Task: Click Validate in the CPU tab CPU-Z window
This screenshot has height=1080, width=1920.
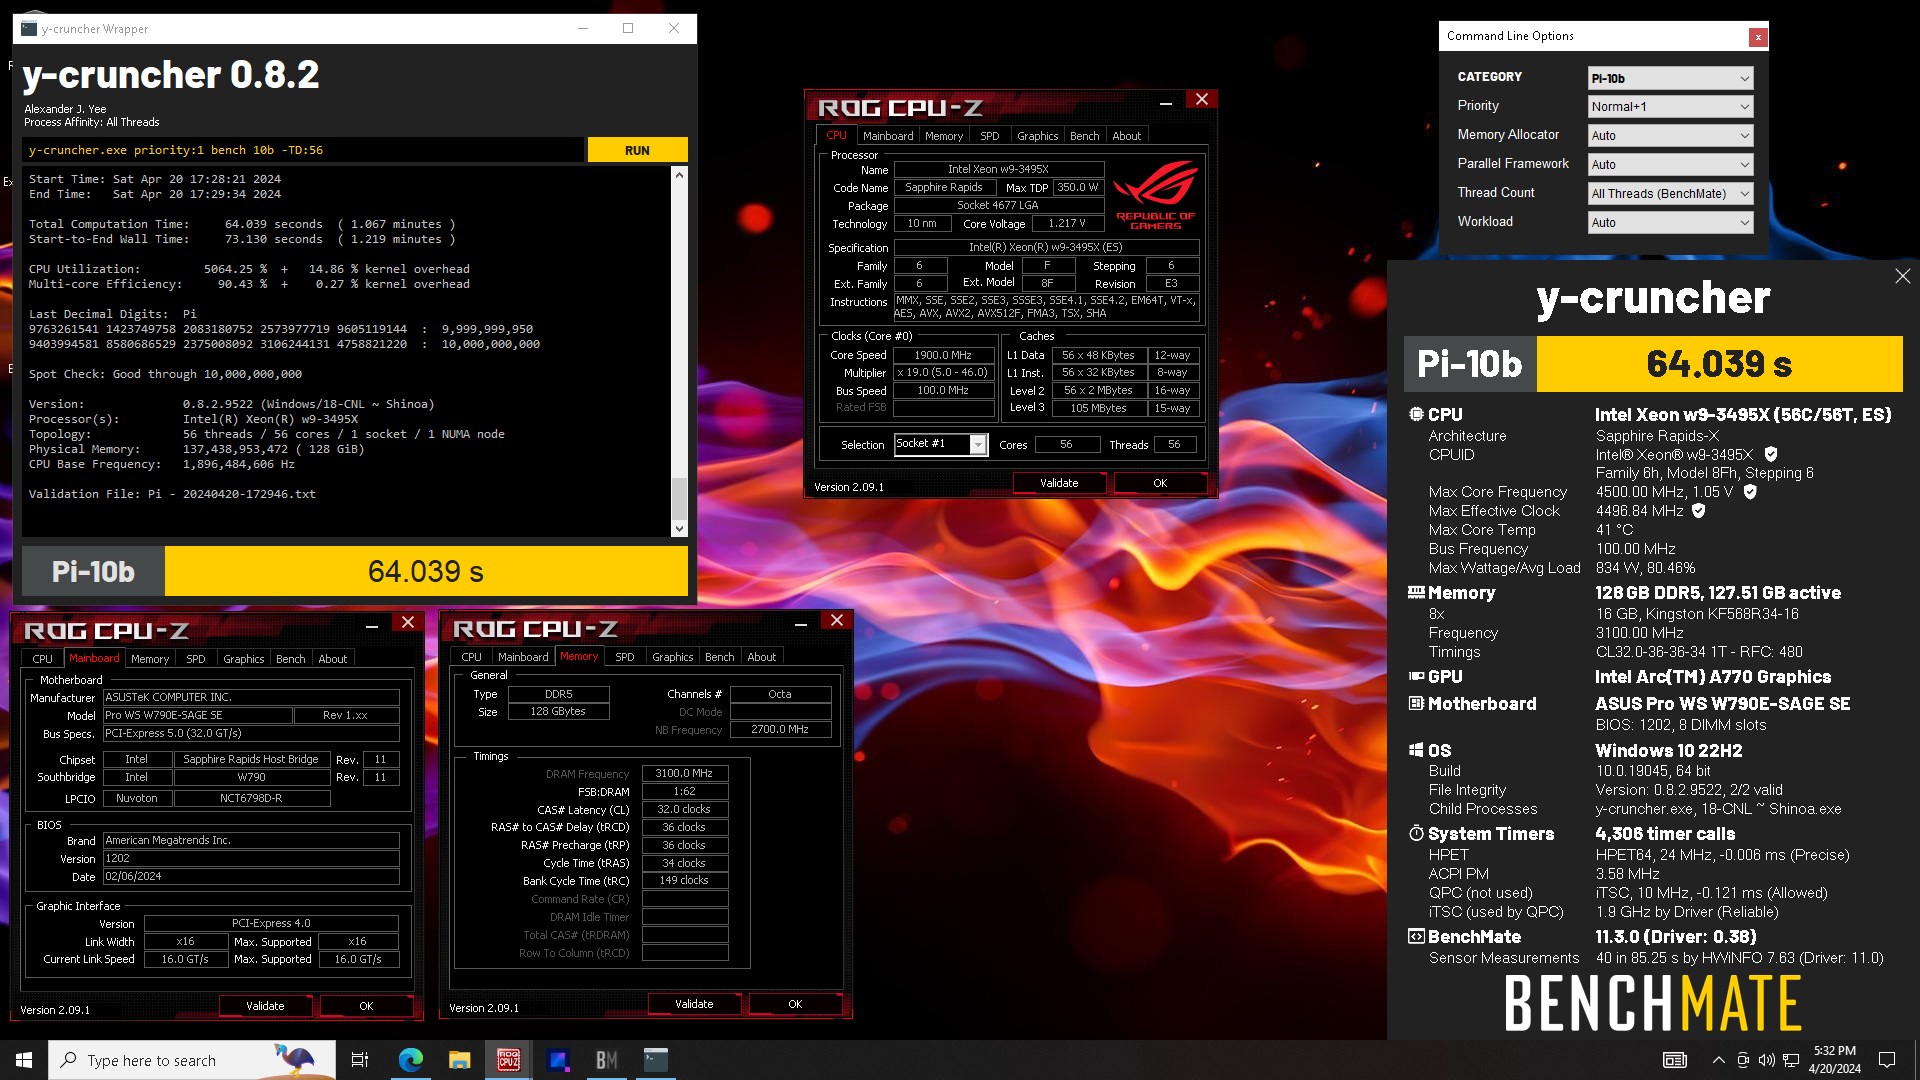Action: (x=1059, y=483)
